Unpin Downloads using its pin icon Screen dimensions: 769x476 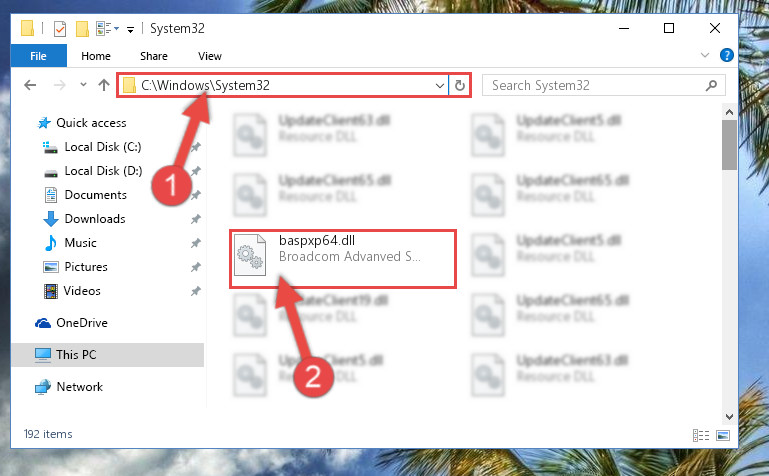196,219
